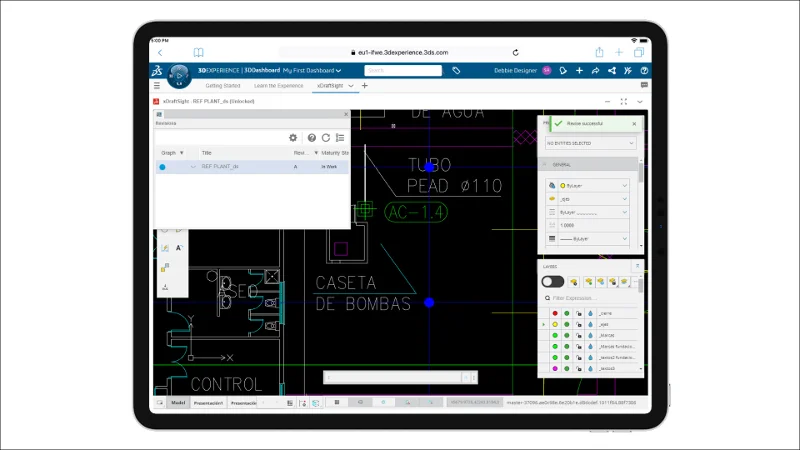The height and width of the screenshot is (450, 800).
Task: Toggle visibility of _cierre layer
Action: tap(566, 313)
